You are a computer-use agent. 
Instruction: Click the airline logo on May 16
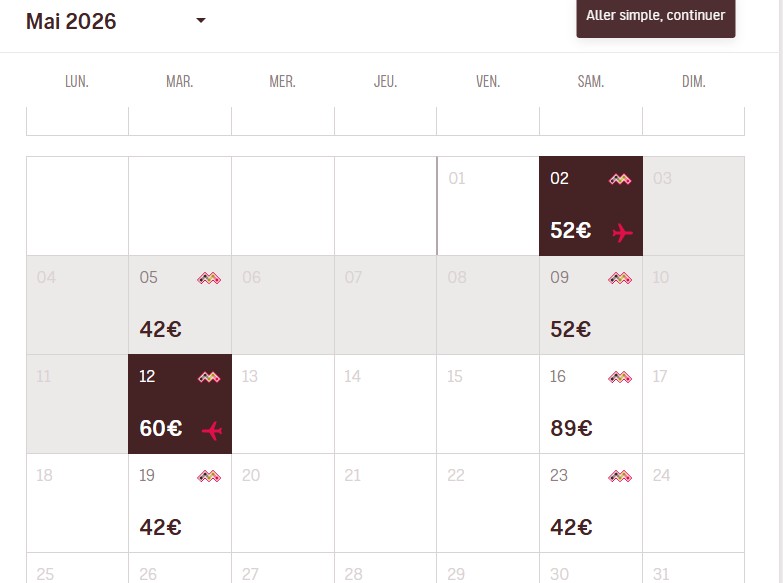point(620,377)
